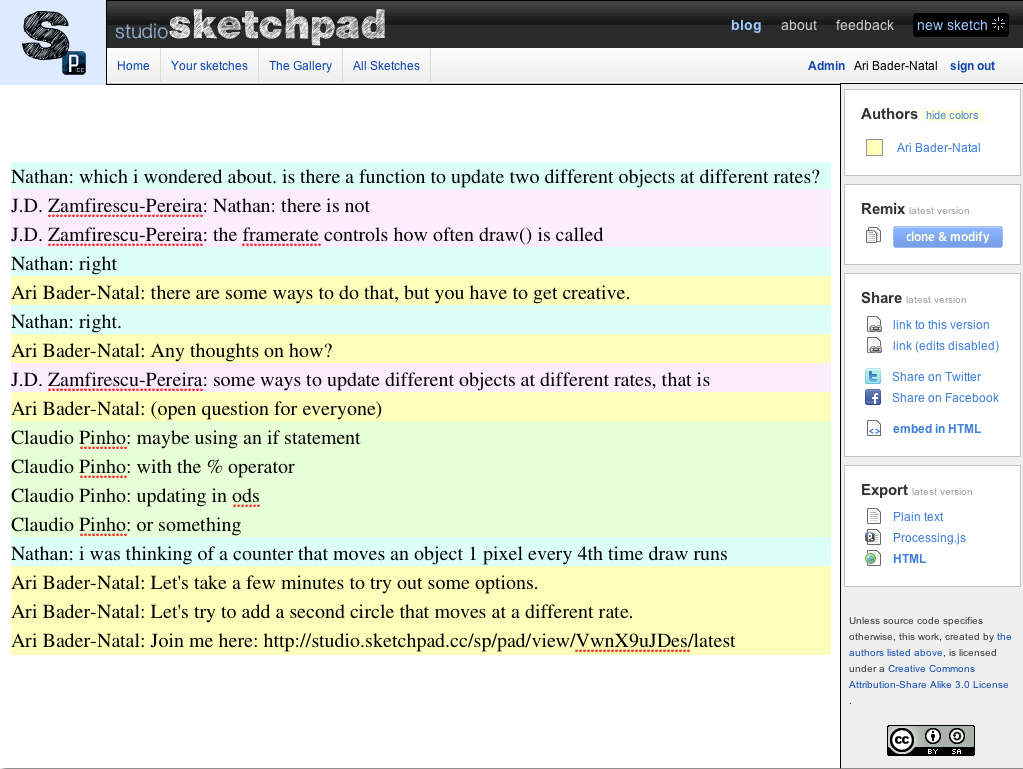Open the blog page
The image size is (1023, 769).
coord(746,25)
